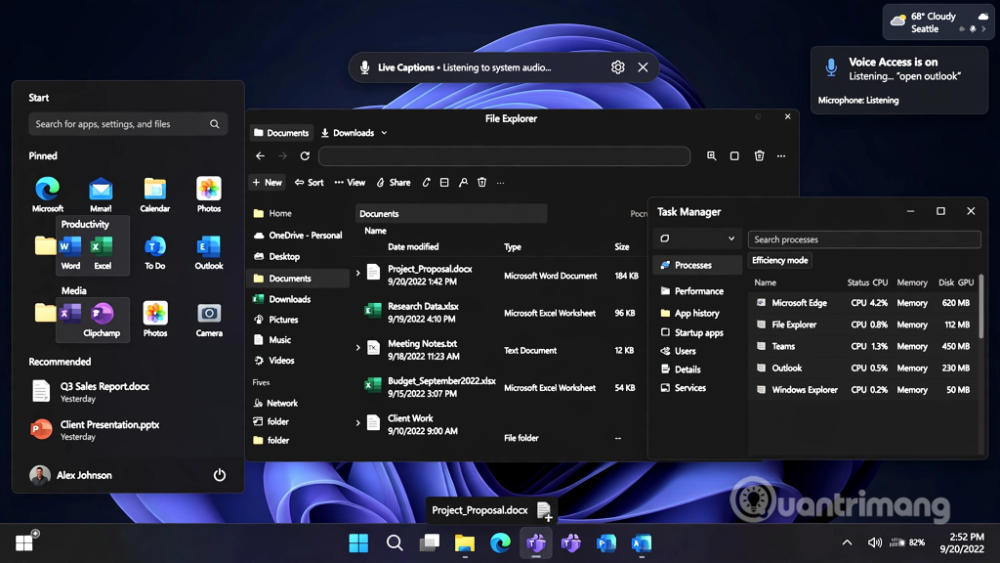Open the Mail pinned app
This screenshot has width=1000, height=563.
pos(101,194)
